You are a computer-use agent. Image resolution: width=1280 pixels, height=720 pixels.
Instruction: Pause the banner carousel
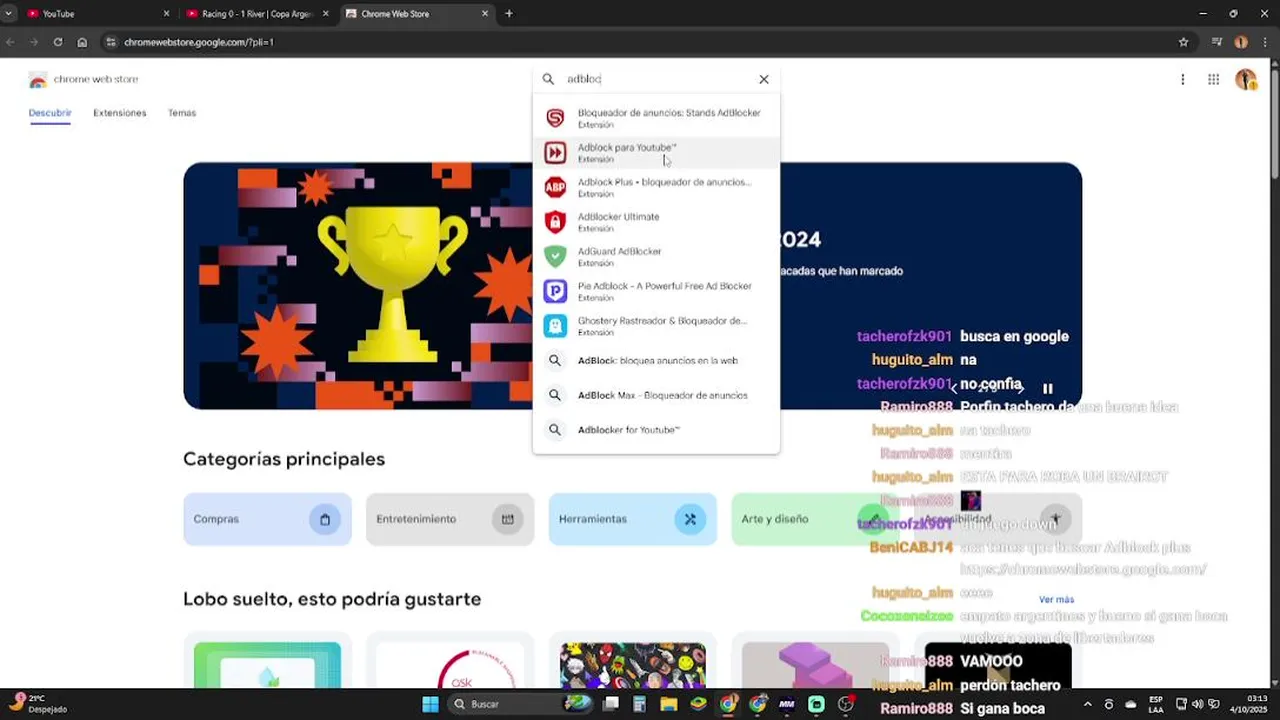(x=1048, y=389)
